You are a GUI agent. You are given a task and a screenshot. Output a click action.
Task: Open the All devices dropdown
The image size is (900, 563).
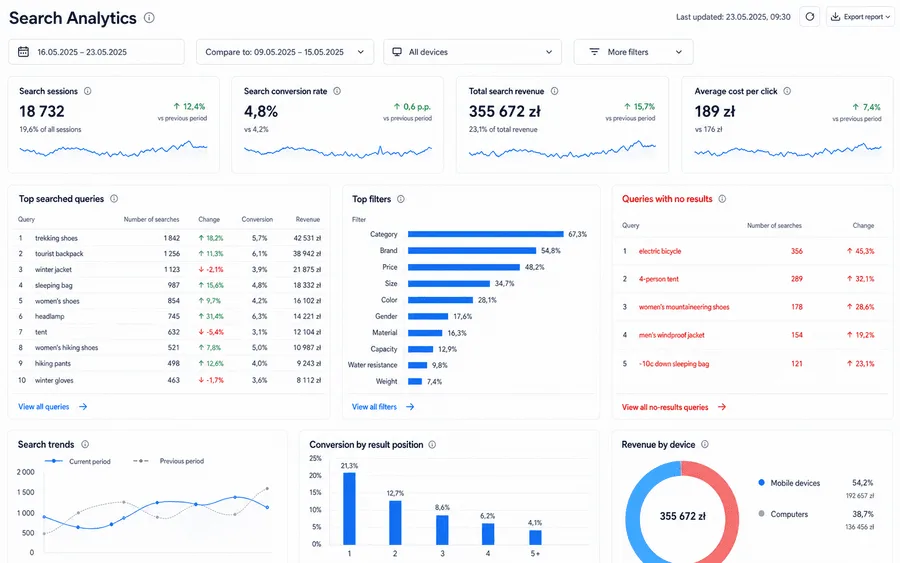[x=472, y=52]
